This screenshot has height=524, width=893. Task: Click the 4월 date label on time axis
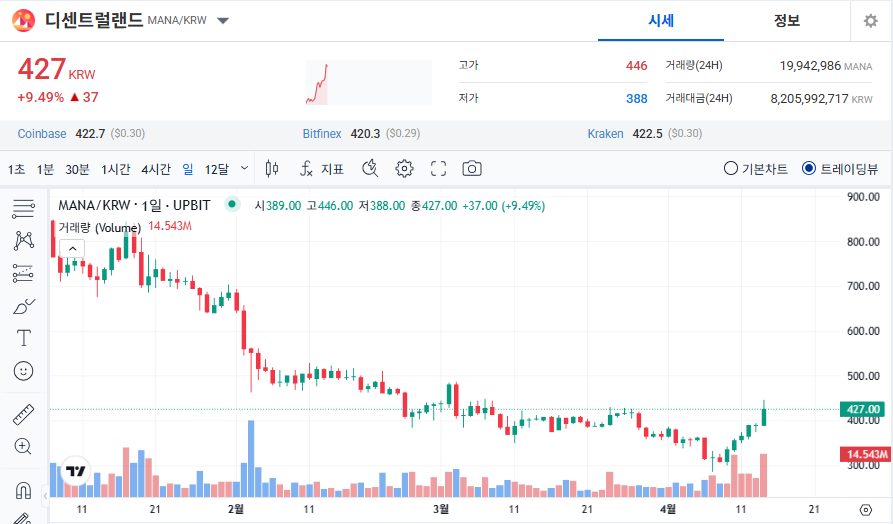pyautogui.click(x=667, y=509)
